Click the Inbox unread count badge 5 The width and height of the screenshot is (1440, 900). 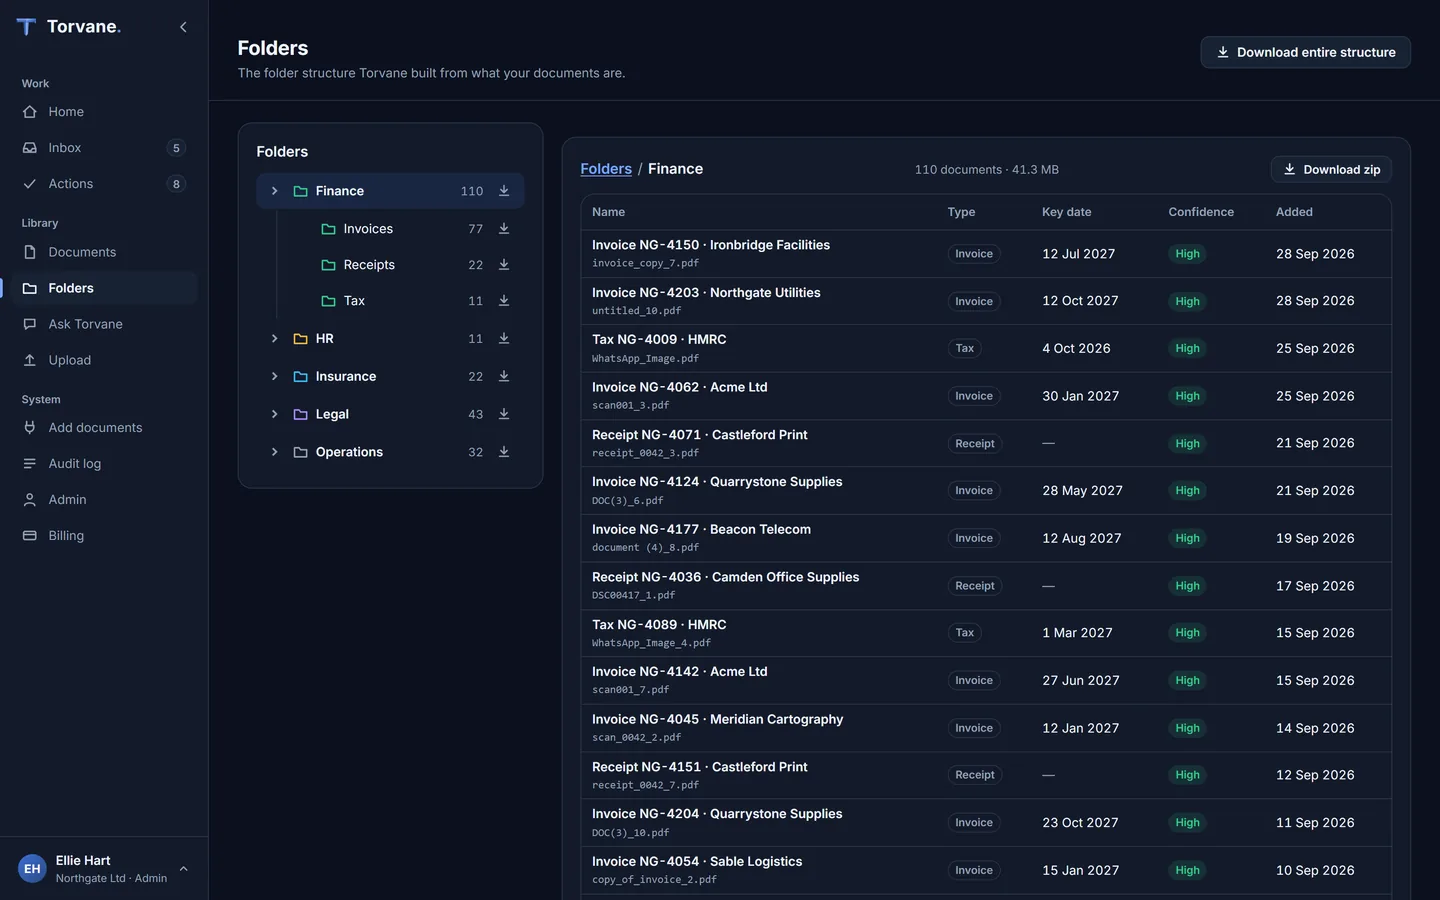click(x=176, y=148)
